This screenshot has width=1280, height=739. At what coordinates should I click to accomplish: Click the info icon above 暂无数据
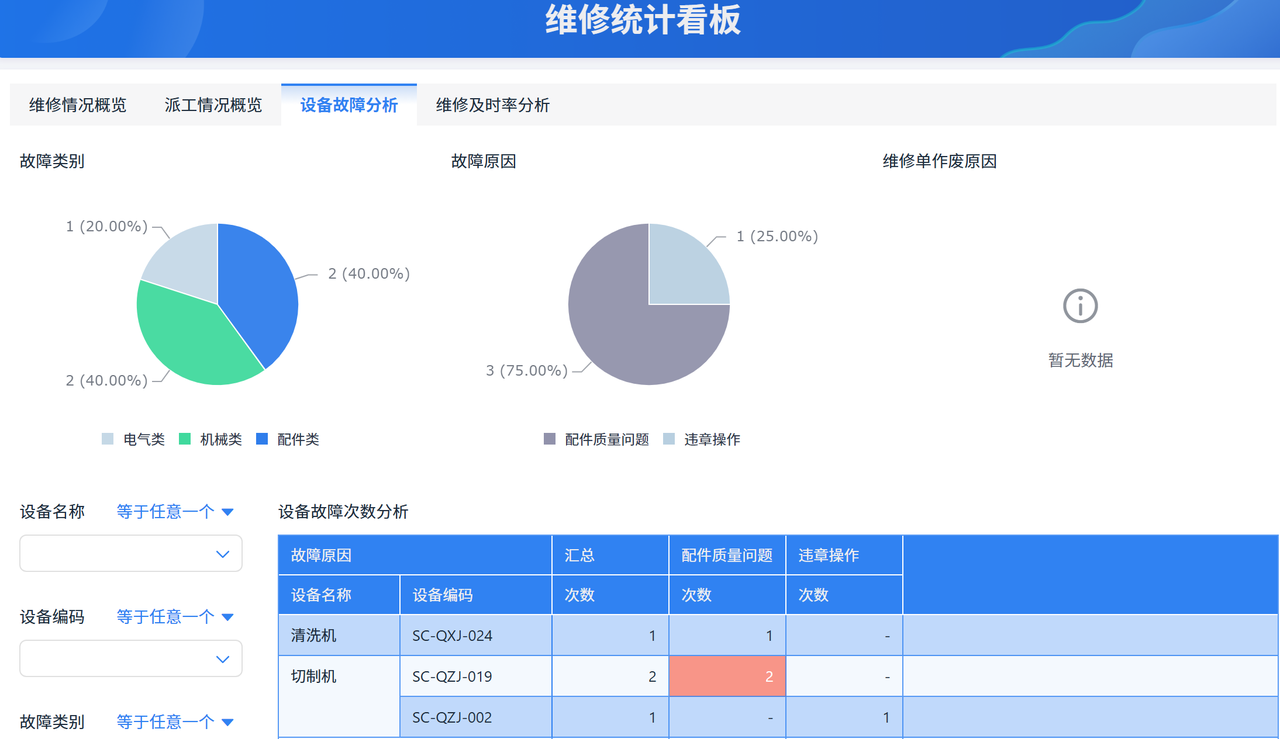pyautogui.click(x=1080, y=306)
